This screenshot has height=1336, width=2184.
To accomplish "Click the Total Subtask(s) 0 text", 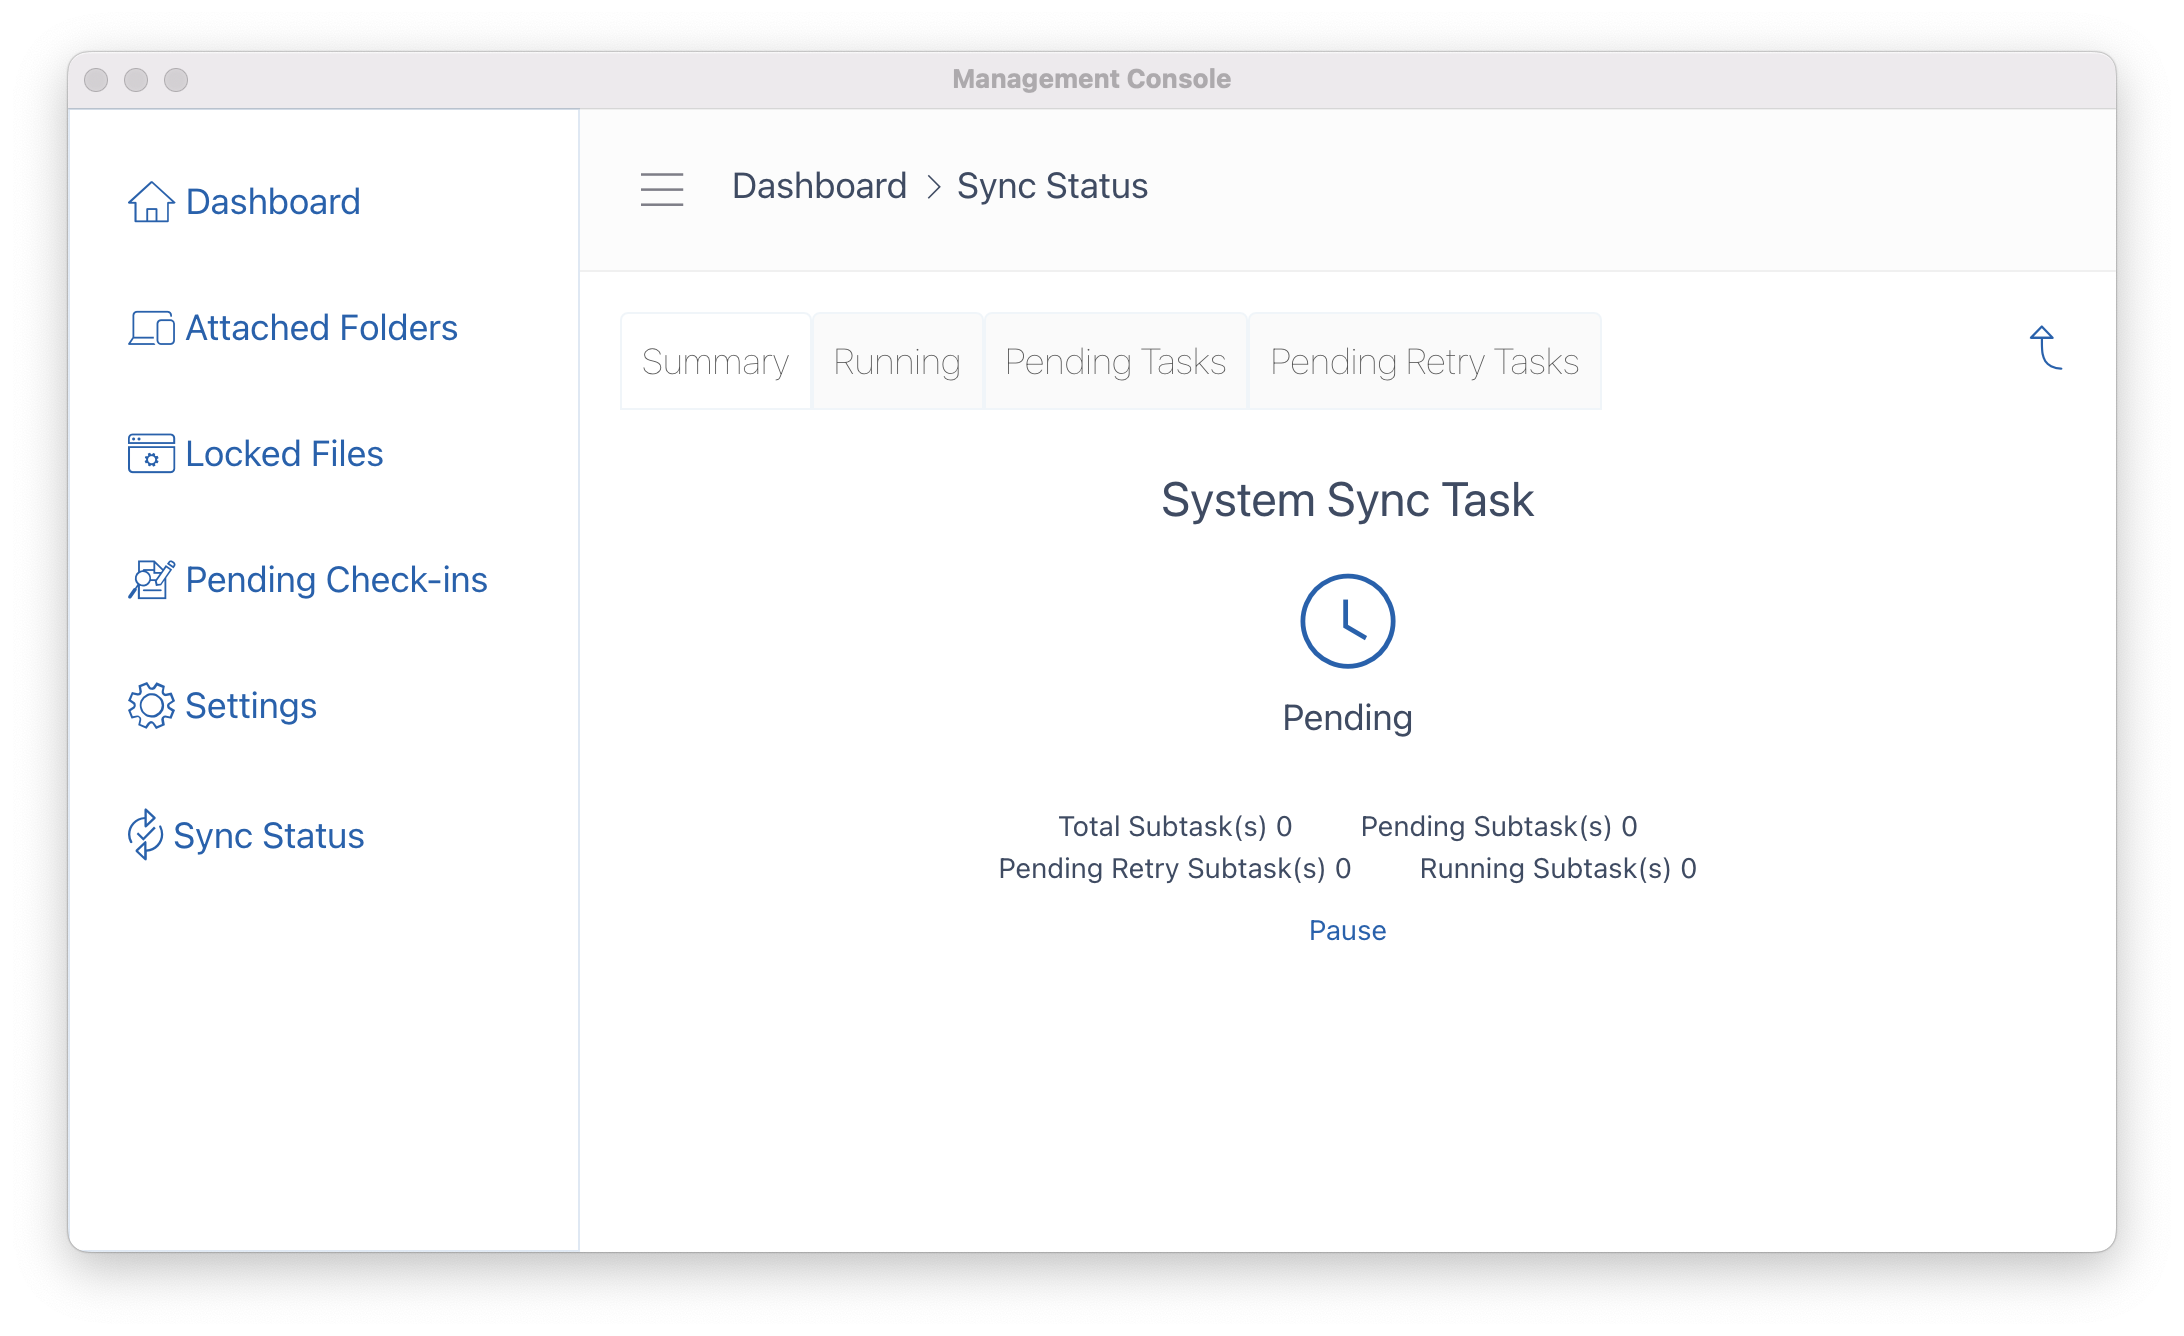I will coord(1175,827).
